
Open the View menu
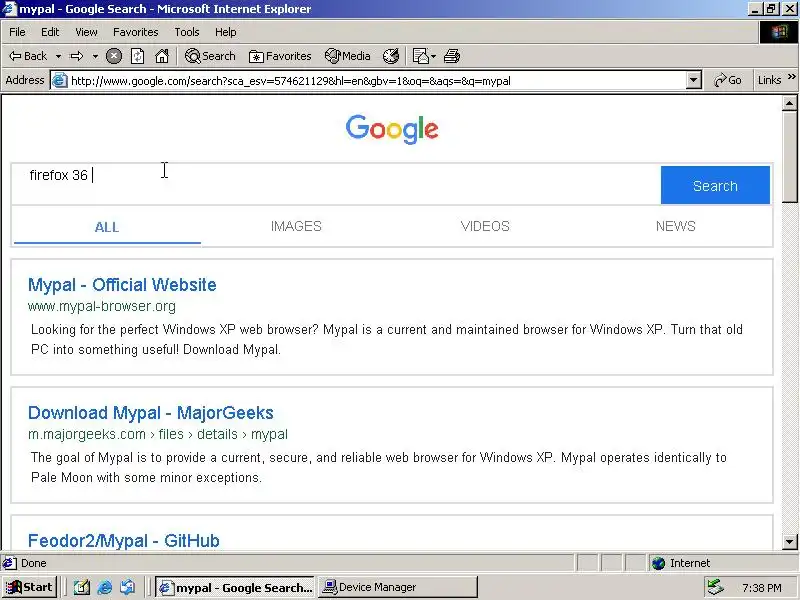coord(86,32)
